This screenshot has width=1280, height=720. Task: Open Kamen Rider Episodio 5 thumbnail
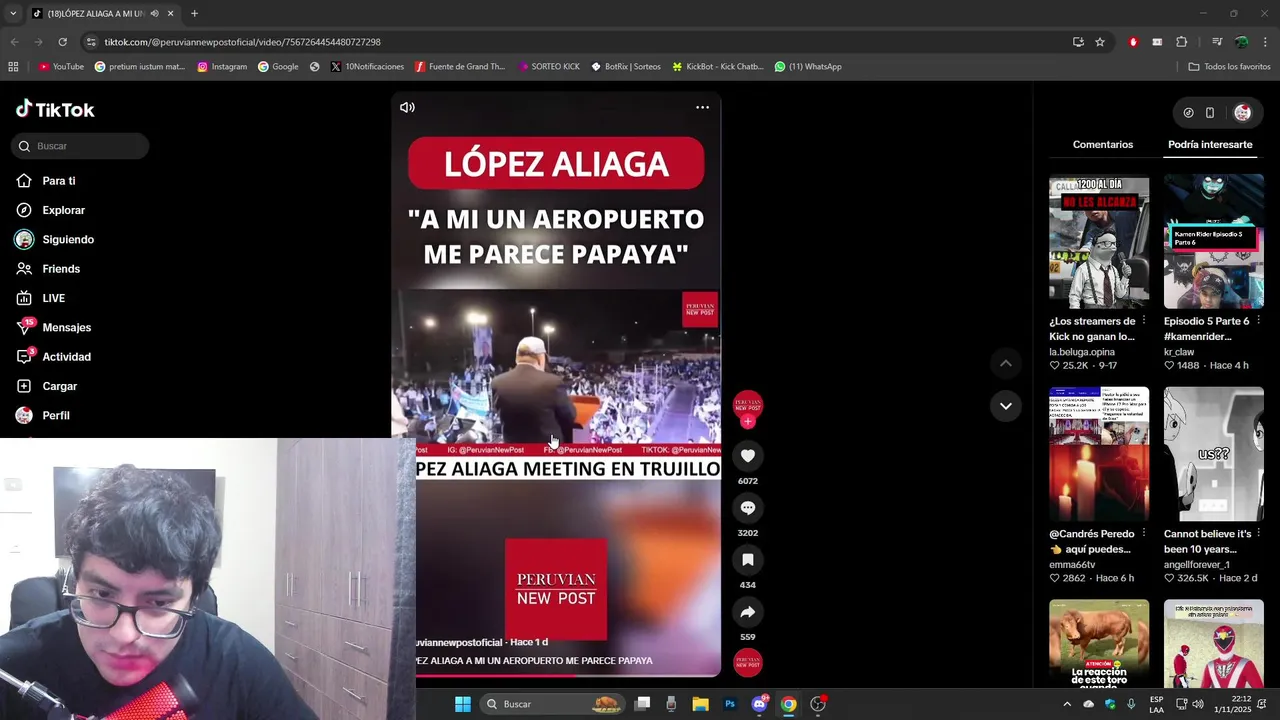pos(1214,242)
